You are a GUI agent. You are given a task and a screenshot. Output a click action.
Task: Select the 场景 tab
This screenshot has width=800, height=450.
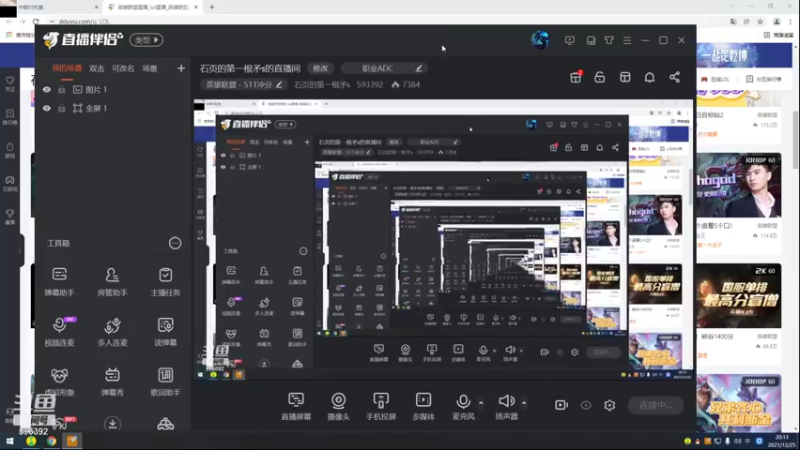(x=150, y=68)
